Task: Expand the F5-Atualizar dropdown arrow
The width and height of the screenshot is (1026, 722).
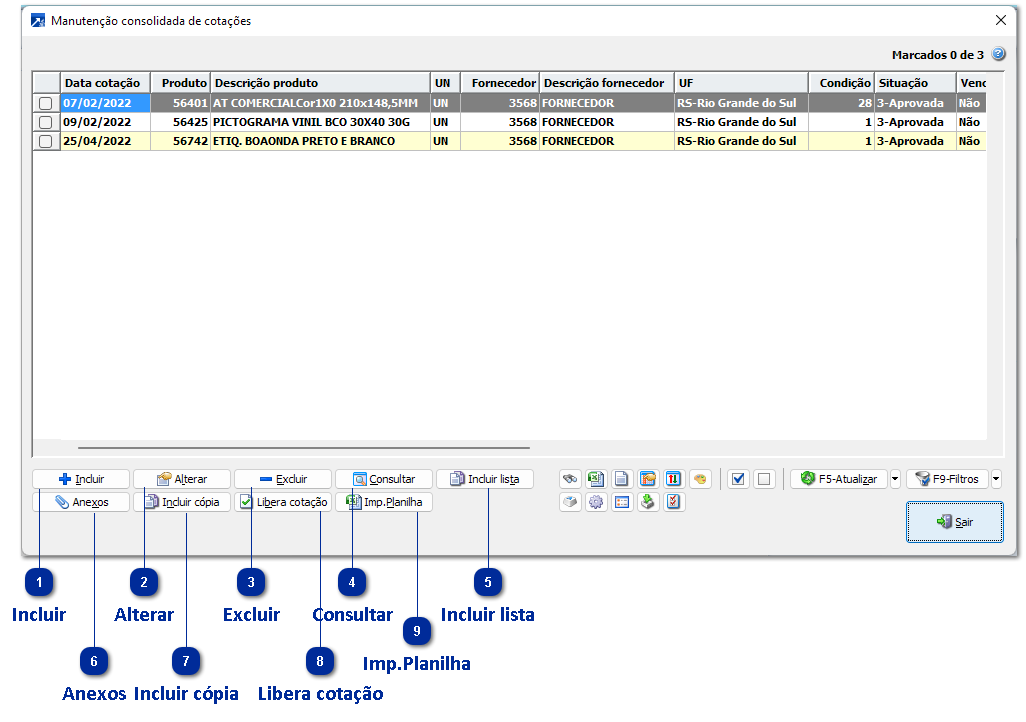Action: (895, 479)
